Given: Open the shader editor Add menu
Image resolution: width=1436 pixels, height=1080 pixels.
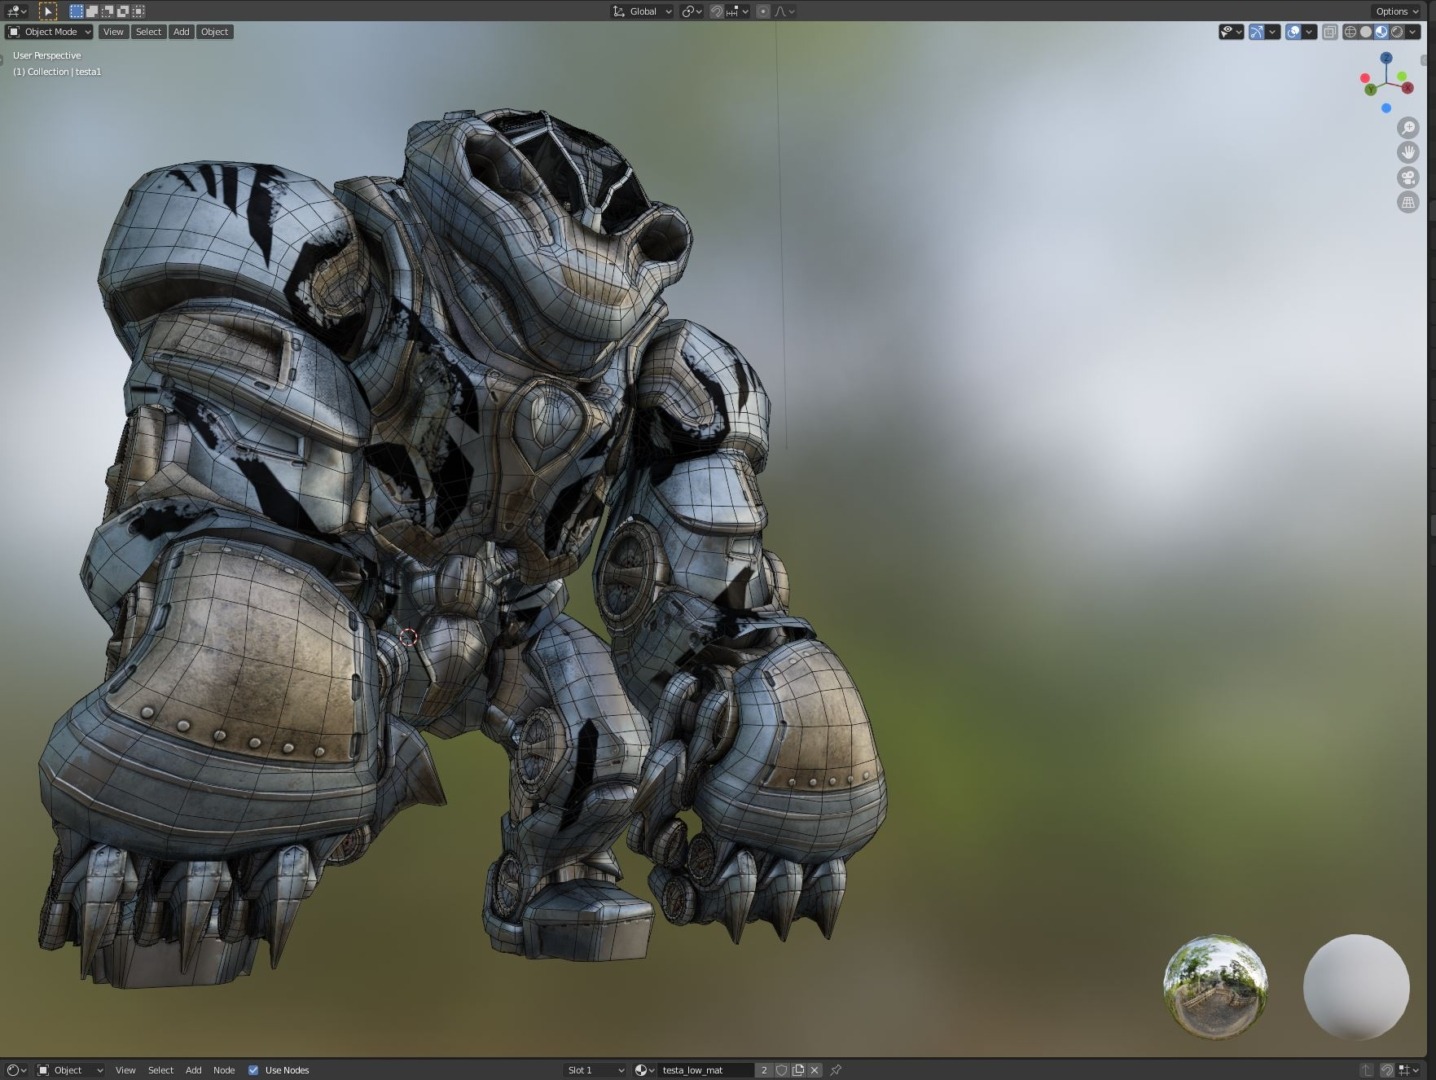Looking at the screenshot, I should [193, 1070].
